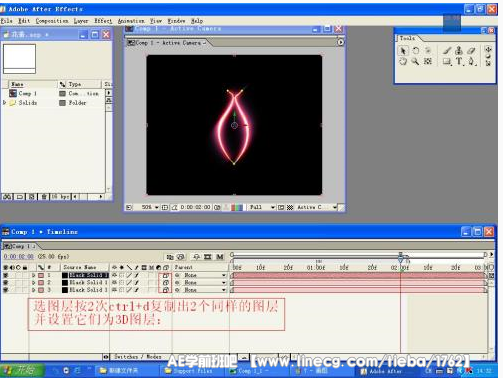Select the Pen tool
Image resolution: width=503 pixels, height=378 pixels.
pyautogui.click(x=471, y=61)
